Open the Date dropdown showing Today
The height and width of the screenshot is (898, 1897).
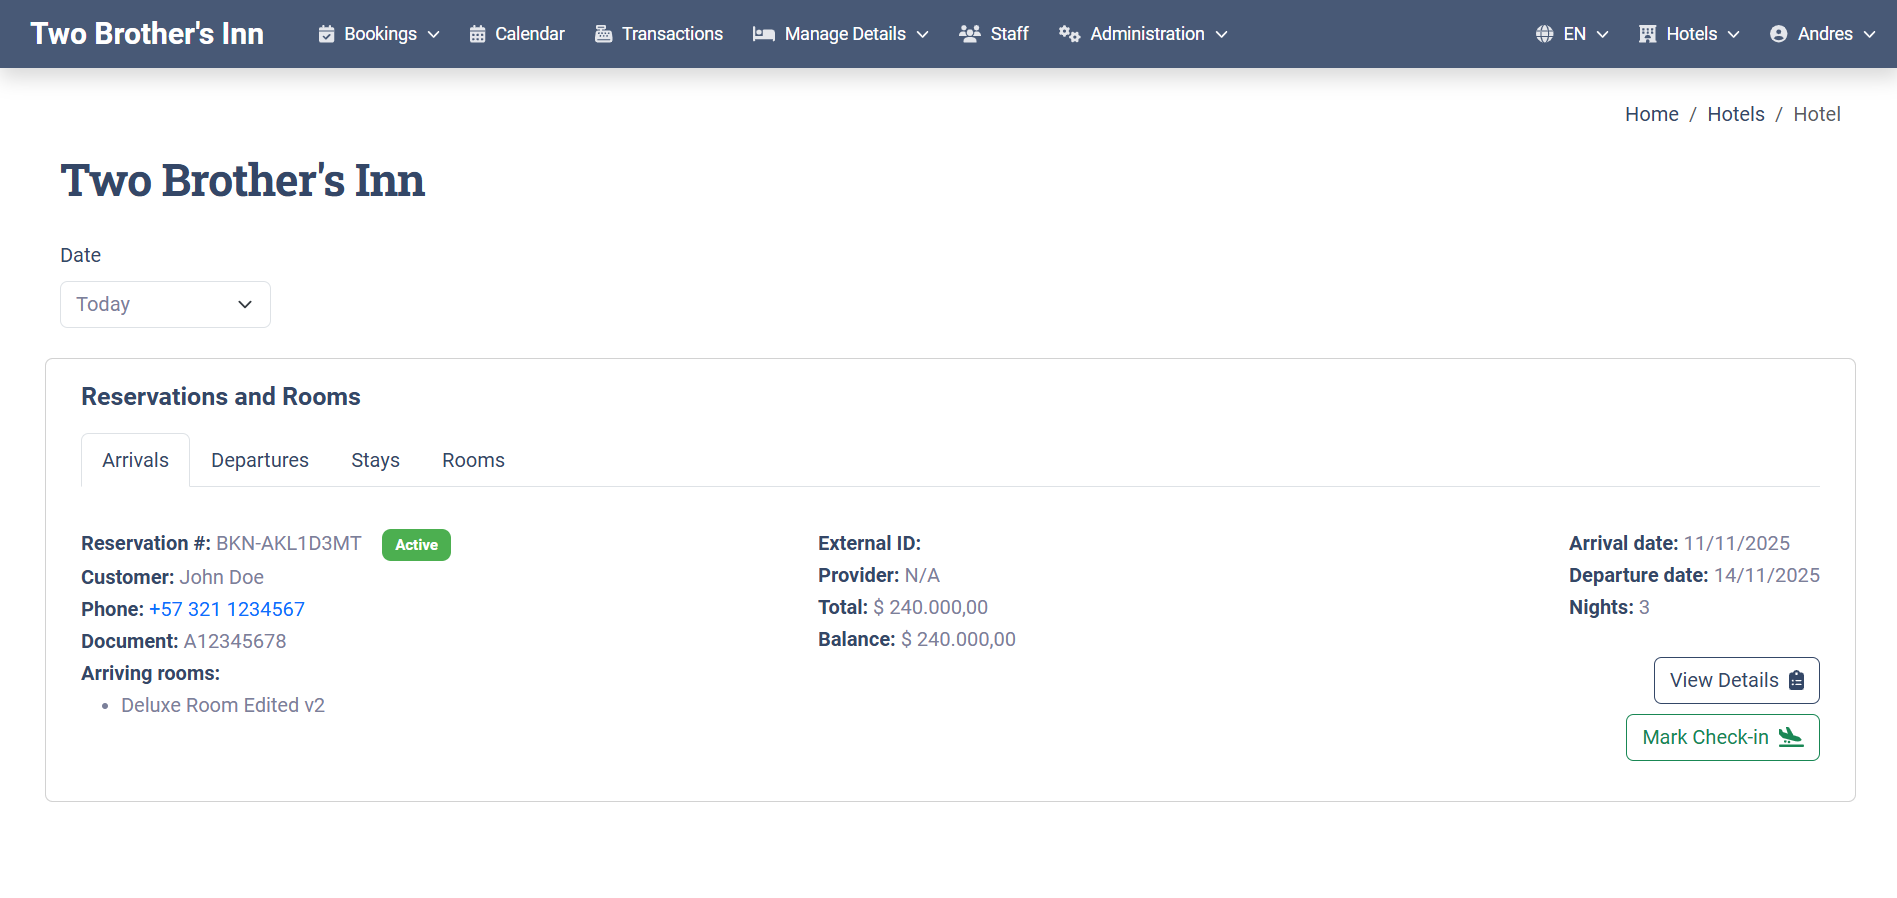[165, 304]
